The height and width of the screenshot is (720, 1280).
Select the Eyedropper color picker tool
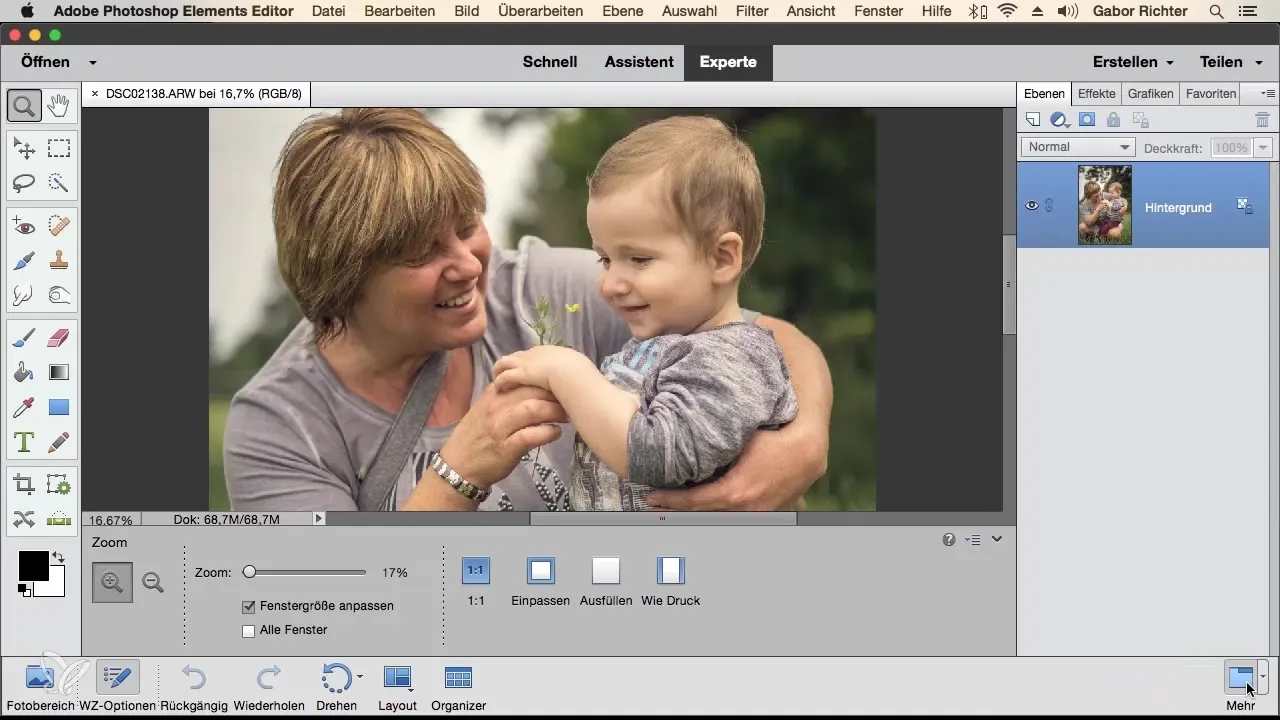coord(24,407)
